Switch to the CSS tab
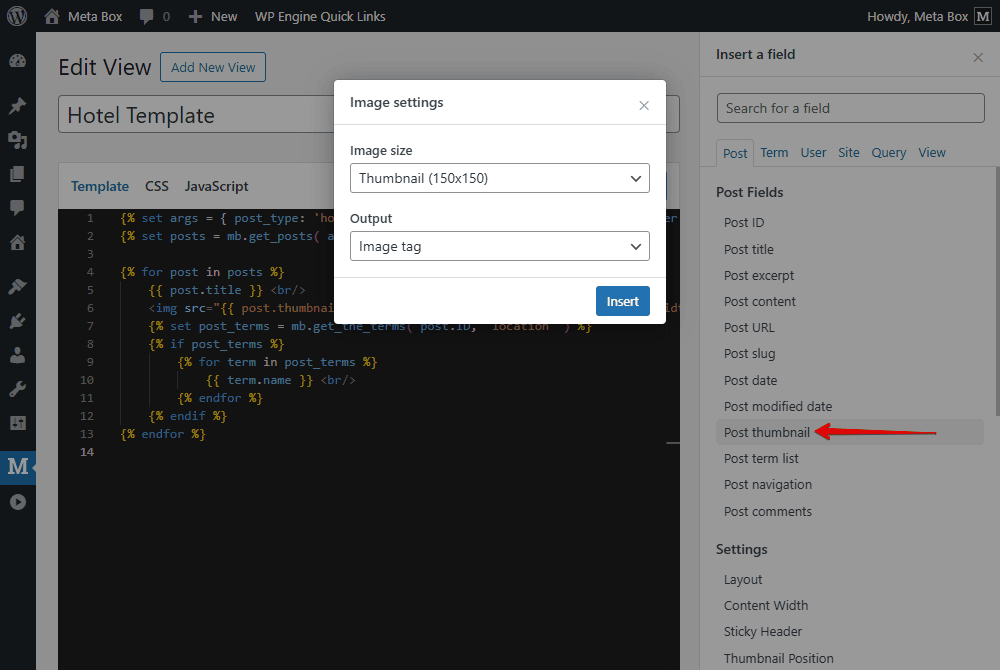 point(157,186)
